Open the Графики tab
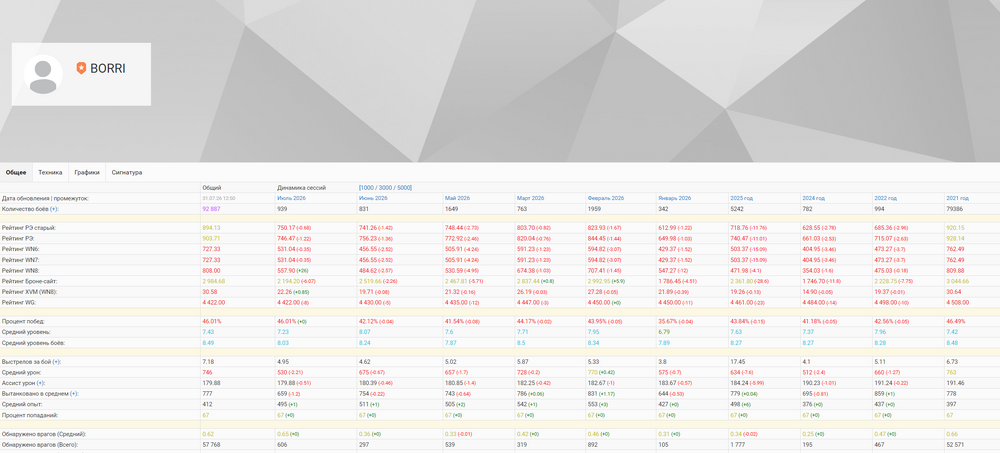The image size is (1000, 453). (87, 172)
